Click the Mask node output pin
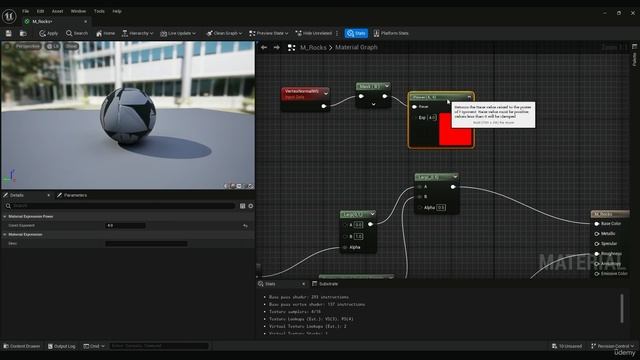 click(384, 96)
